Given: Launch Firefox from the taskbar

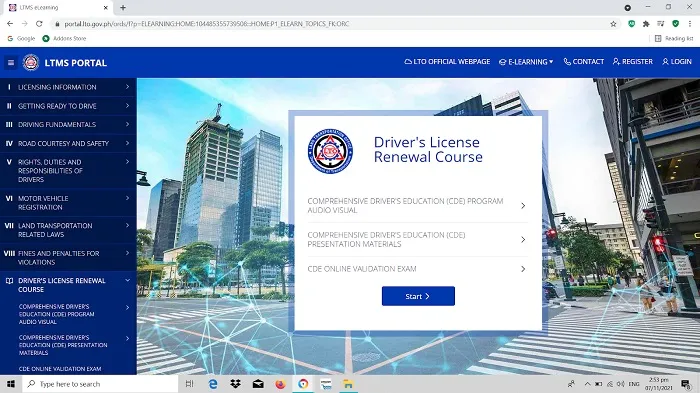Looking at the screenshot, I should coord(280,384).
